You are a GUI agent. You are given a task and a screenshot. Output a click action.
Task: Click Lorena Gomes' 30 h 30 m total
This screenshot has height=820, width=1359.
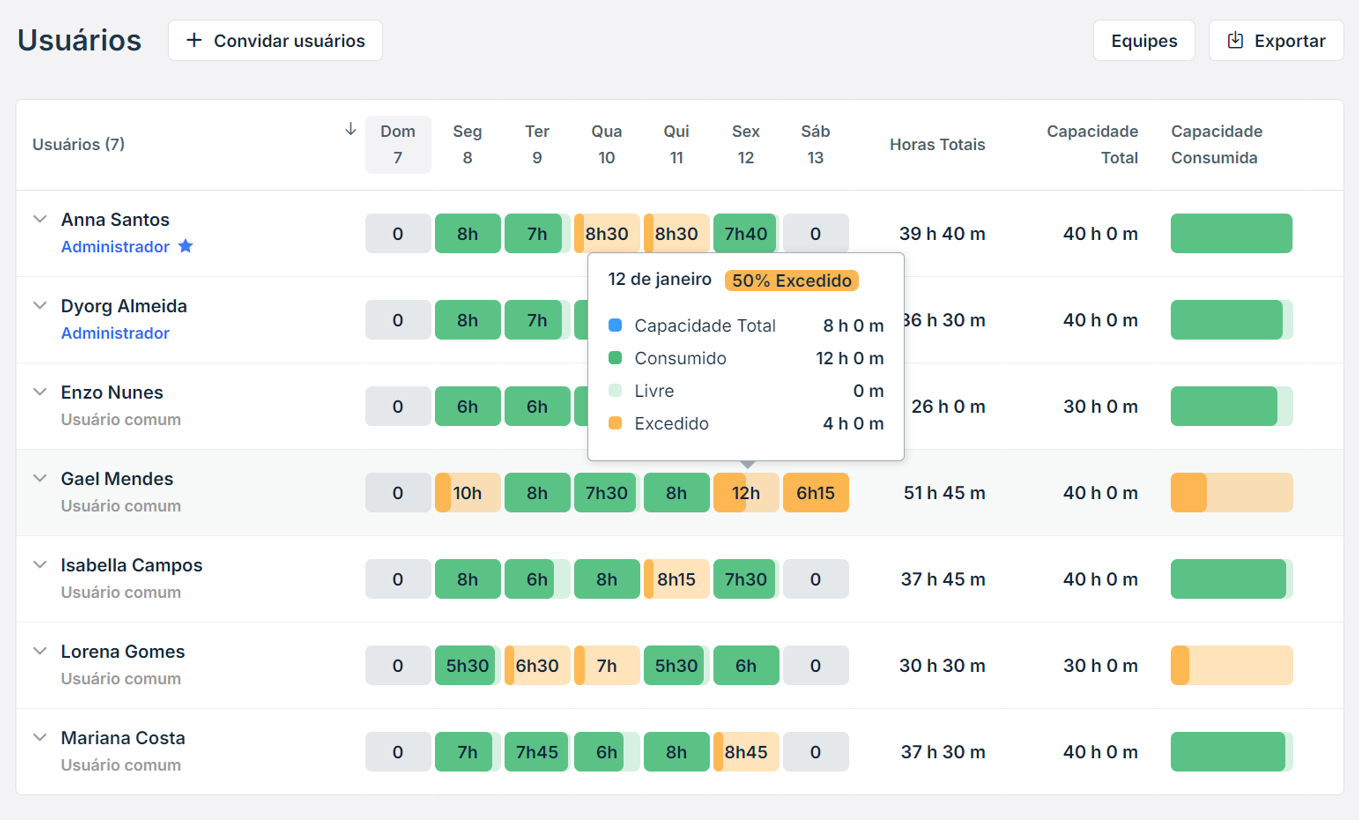coord(942,665)
